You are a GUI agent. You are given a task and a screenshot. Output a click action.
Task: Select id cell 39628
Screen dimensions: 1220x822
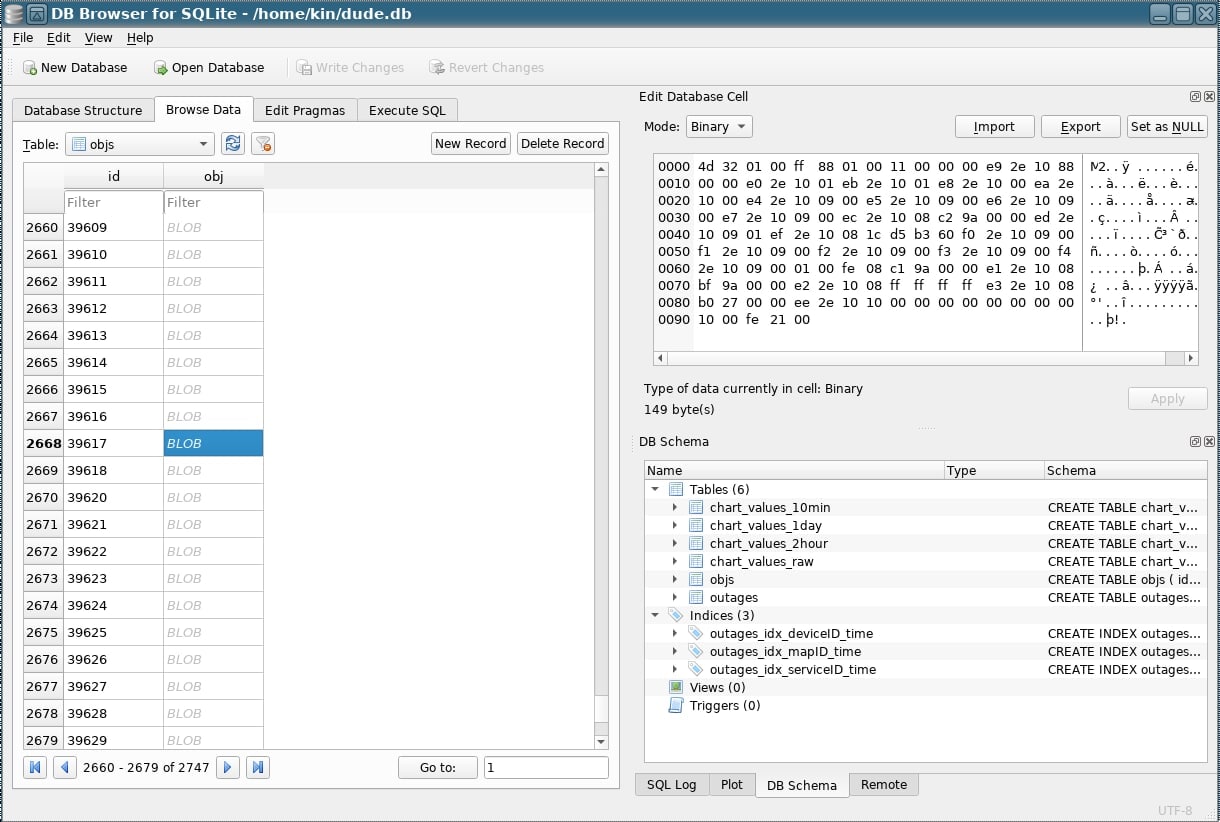[x=114, y=713]
